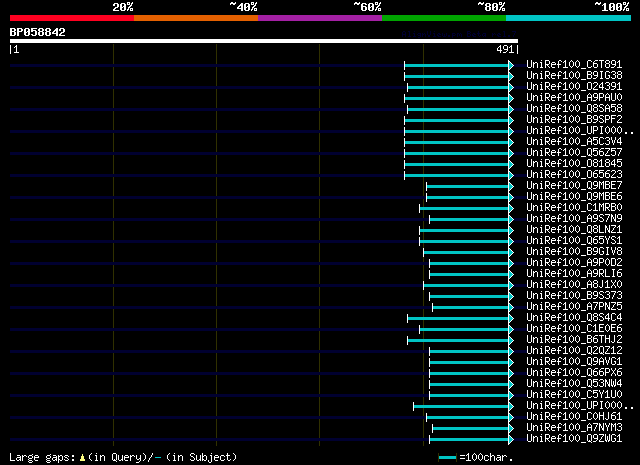Click the cyan ~100% identity legend segment
Viewport: 640px width, 465px height.
pos(569,18)
